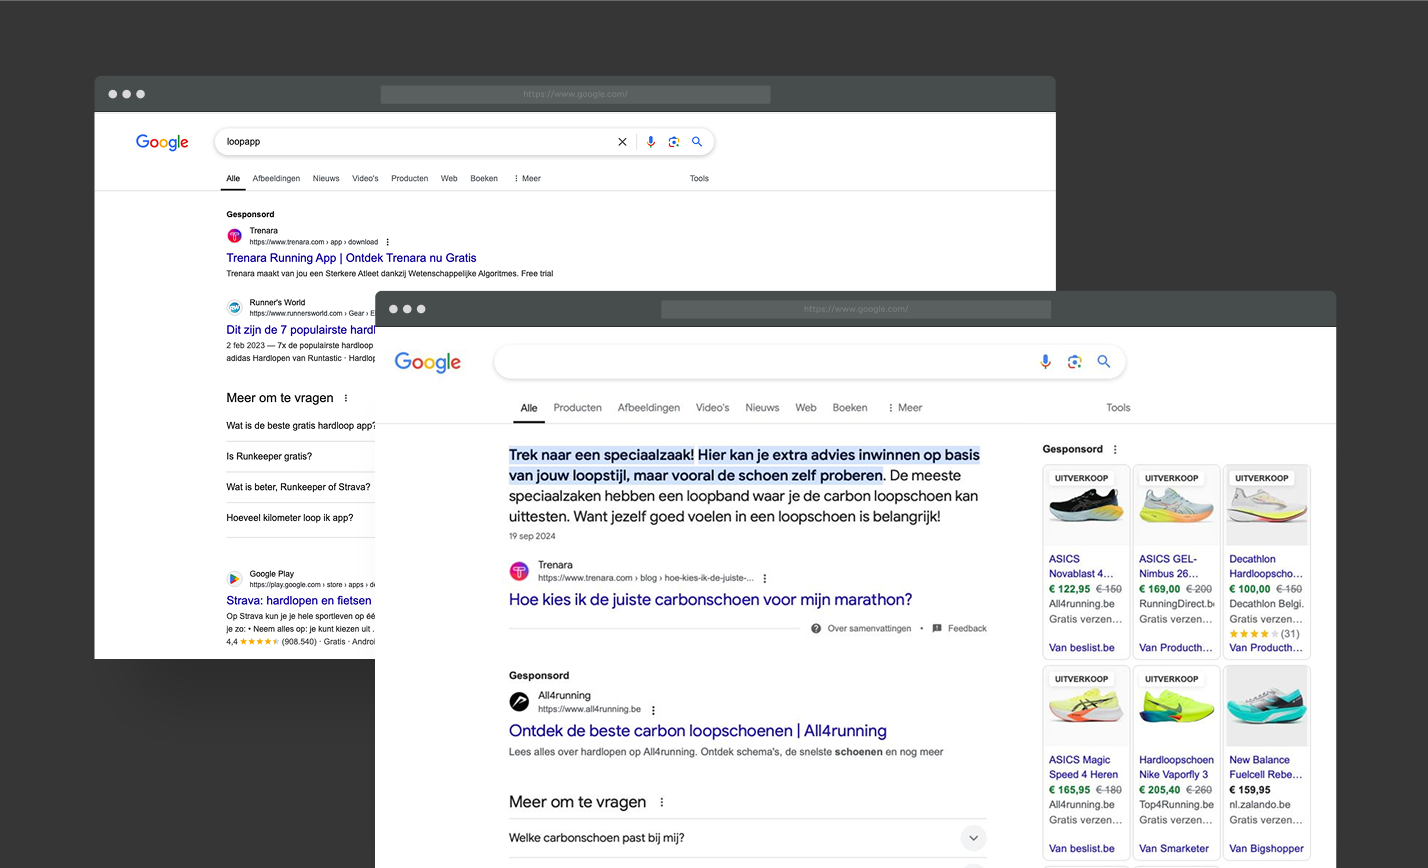Image resolution: width=1428 pixels, height=868 pixels.
Task: Open Decathlon Hardloopschoenen product thumbnail
Action: click(1266, 505)
